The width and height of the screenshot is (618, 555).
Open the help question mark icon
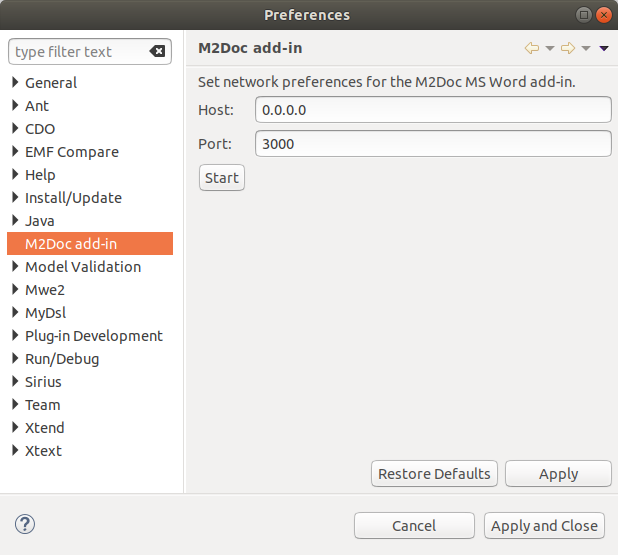coord(25,524)
